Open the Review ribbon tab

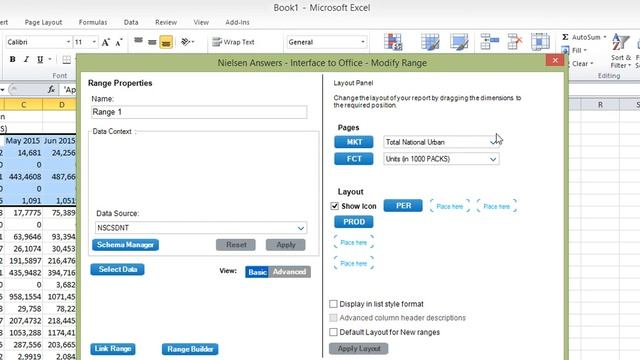166,22
